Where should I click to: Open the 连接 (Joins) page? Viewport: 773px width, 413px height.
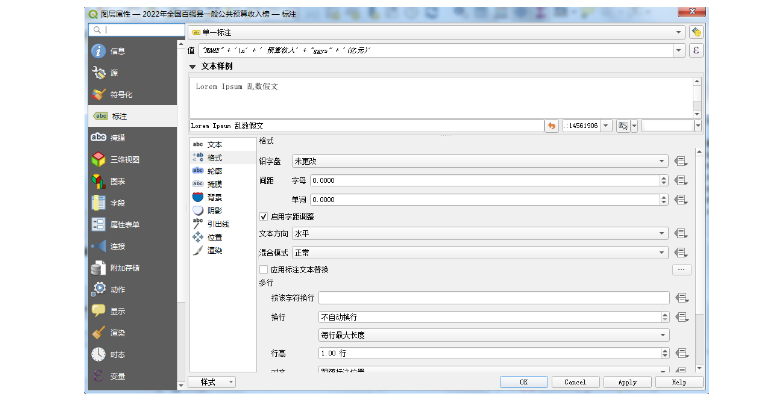point(132,246)
